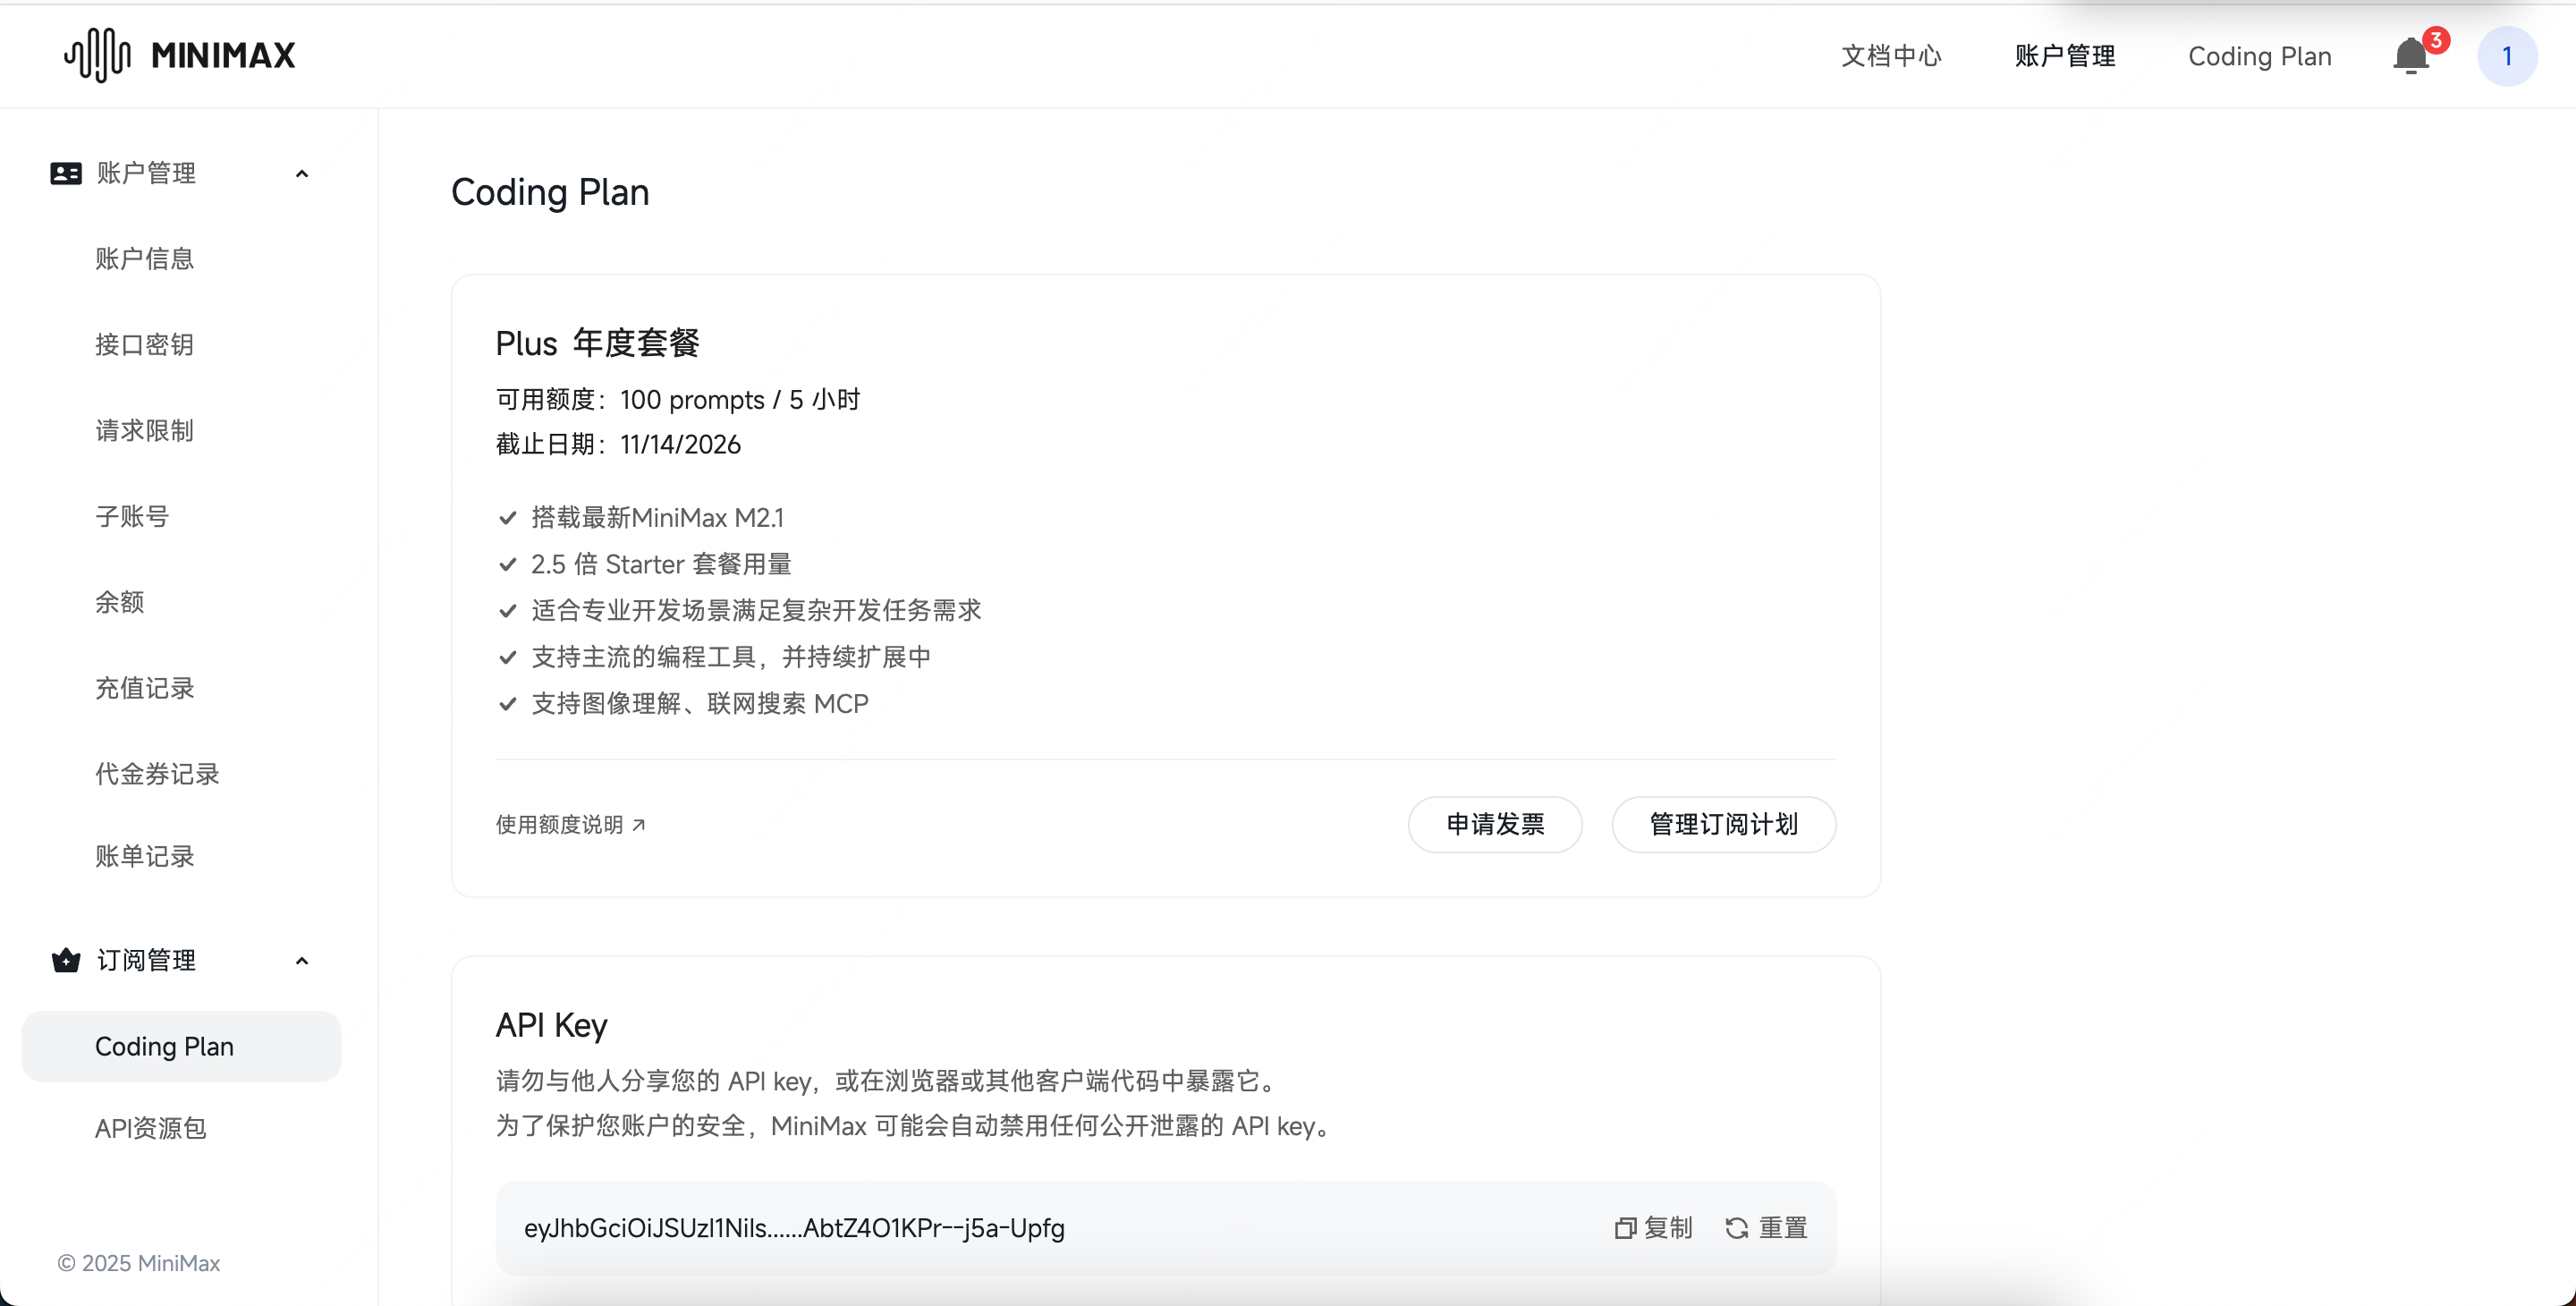Image resolution: width=2576 pixels, height=1306 pixels.
Task: Click the reset API key icon
Action: (x=1737, y=1227)
